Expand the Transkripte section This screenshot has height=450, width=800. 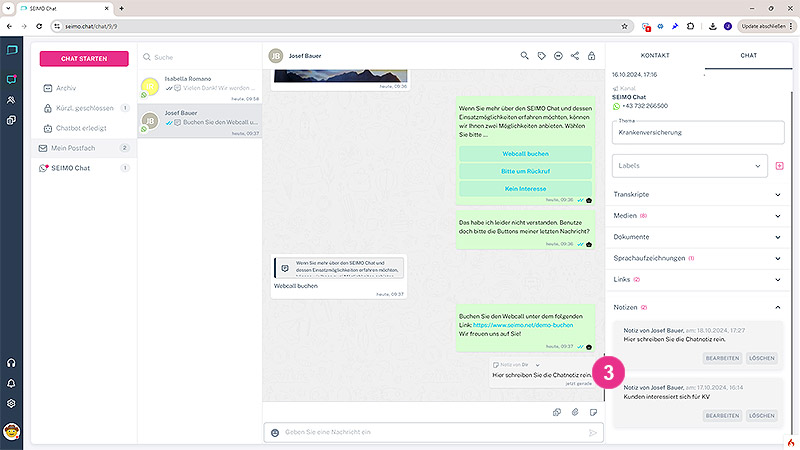click(x=697, y=194)
